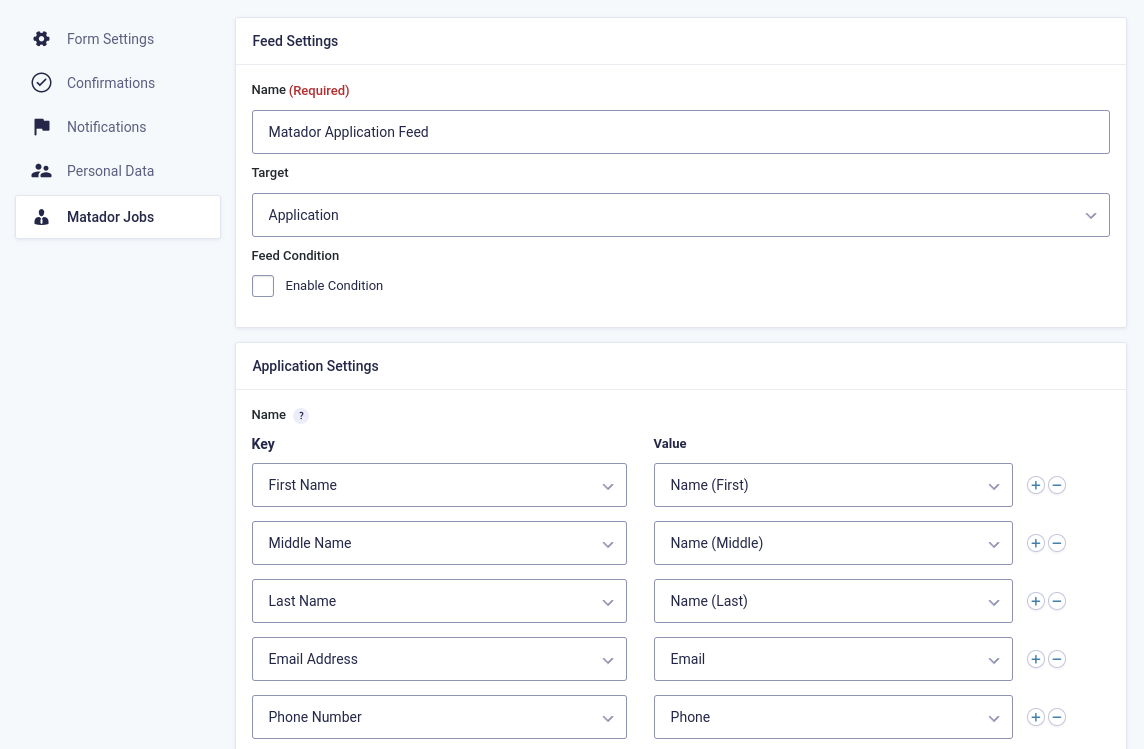Click the Feed Settings heading

(295, 42)
